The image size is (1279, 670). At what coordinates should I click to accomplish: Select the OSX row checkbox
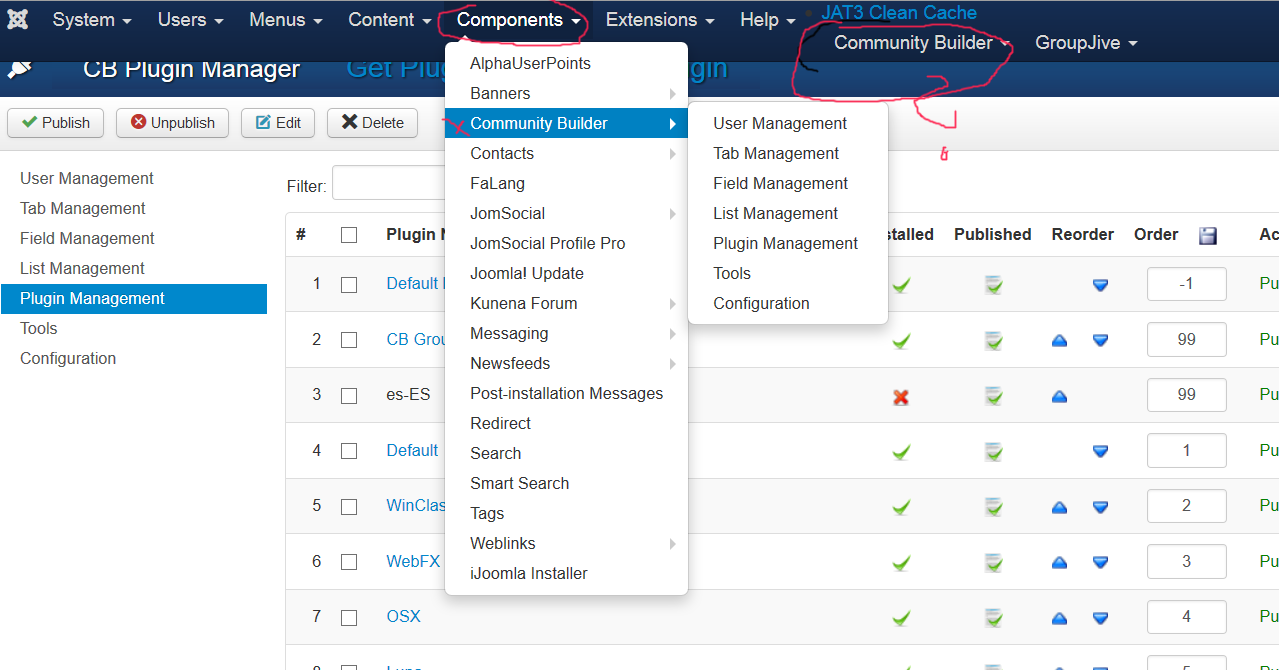point(349,617)
